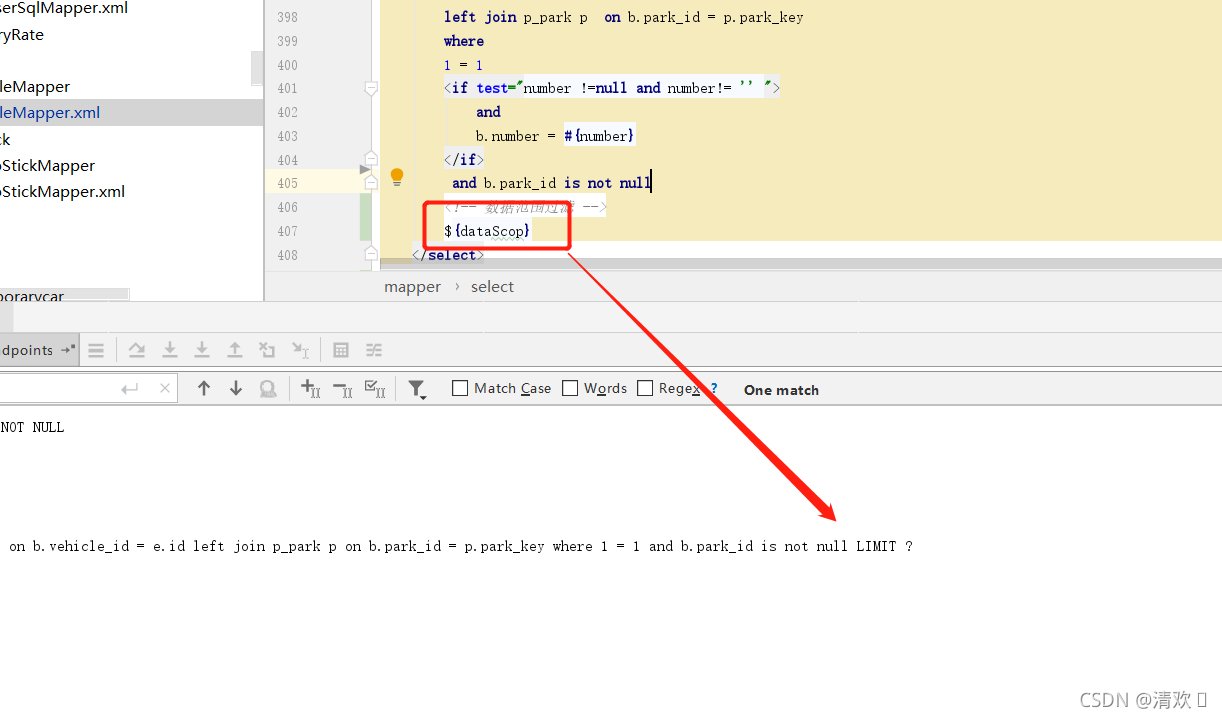Click the 'mapper' breadcrumb
Screen dimensions: 1222x718
pyautogui.click(x=412, y=287)
